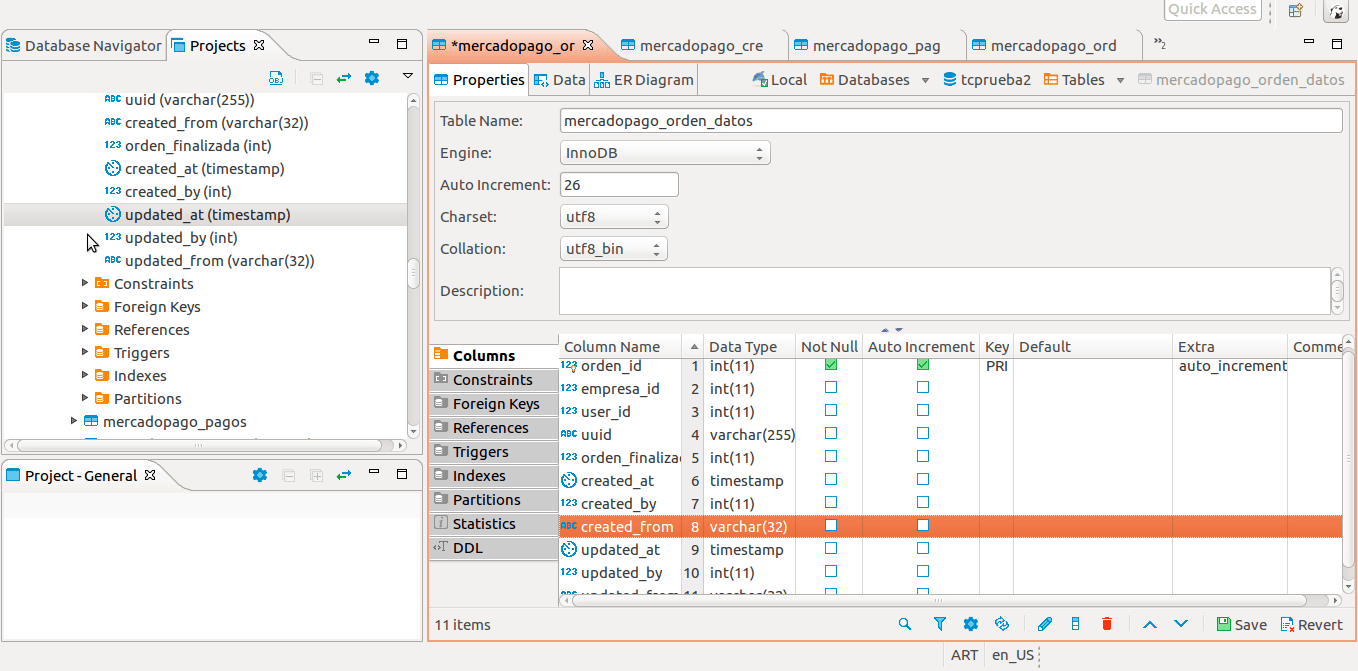Toggle Not Null for updated_by
Image resolution: width=1358 pixels, height=671 pixels.
click(x=830, y=571)
